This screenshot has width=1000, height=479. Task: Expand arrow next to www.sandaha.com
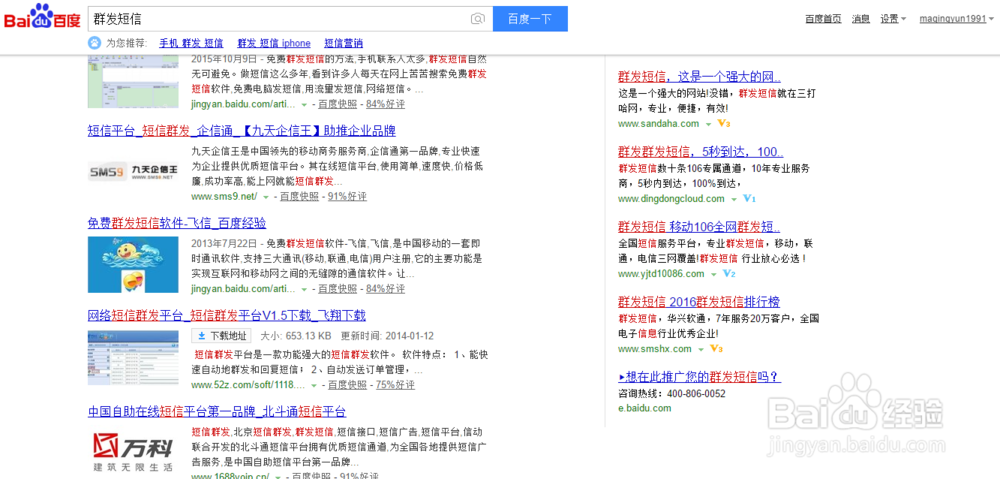click(707, 124)
